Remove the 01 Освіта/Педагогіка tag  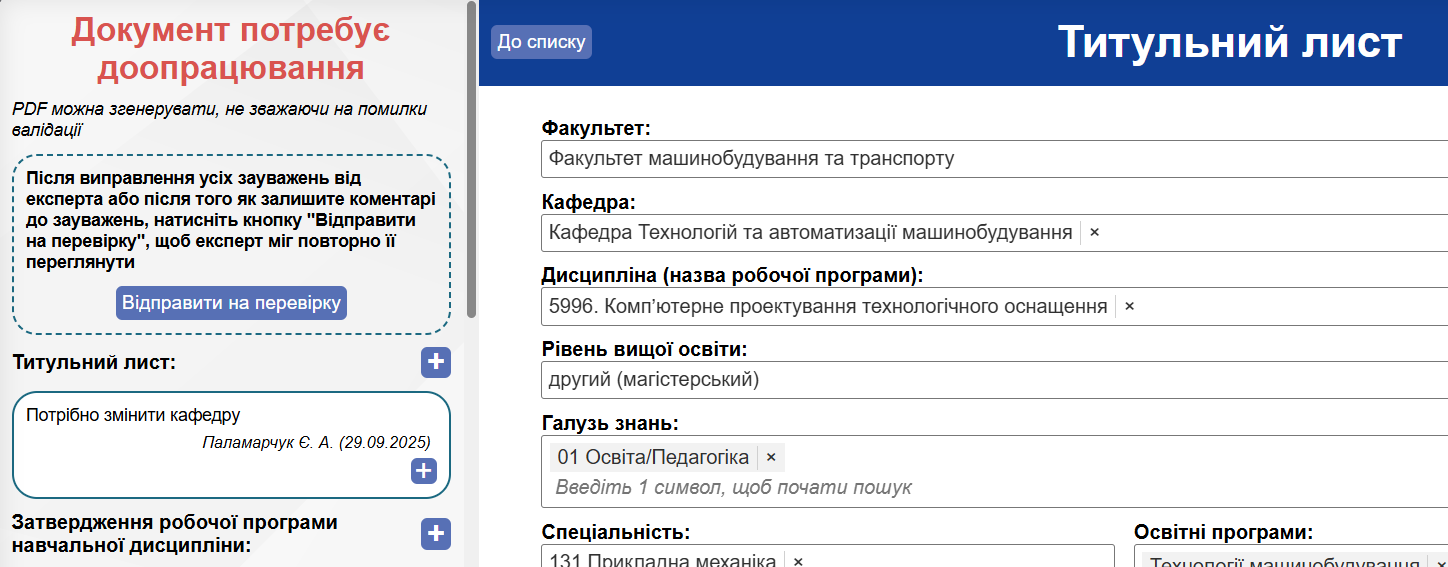pyautogui.click(x=771, y=457)
